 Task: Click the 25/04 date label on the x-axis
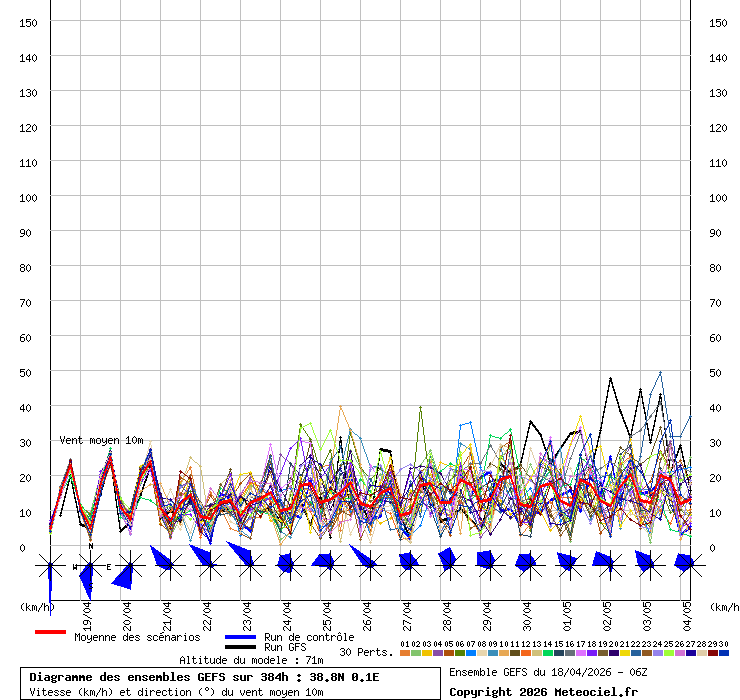[327, 612]
